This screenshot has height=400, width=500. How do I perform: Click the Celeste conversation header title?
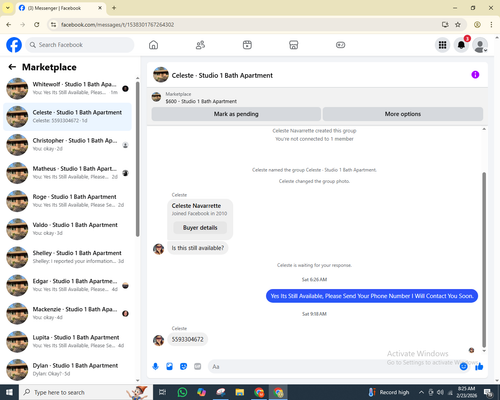coord(222,75)
